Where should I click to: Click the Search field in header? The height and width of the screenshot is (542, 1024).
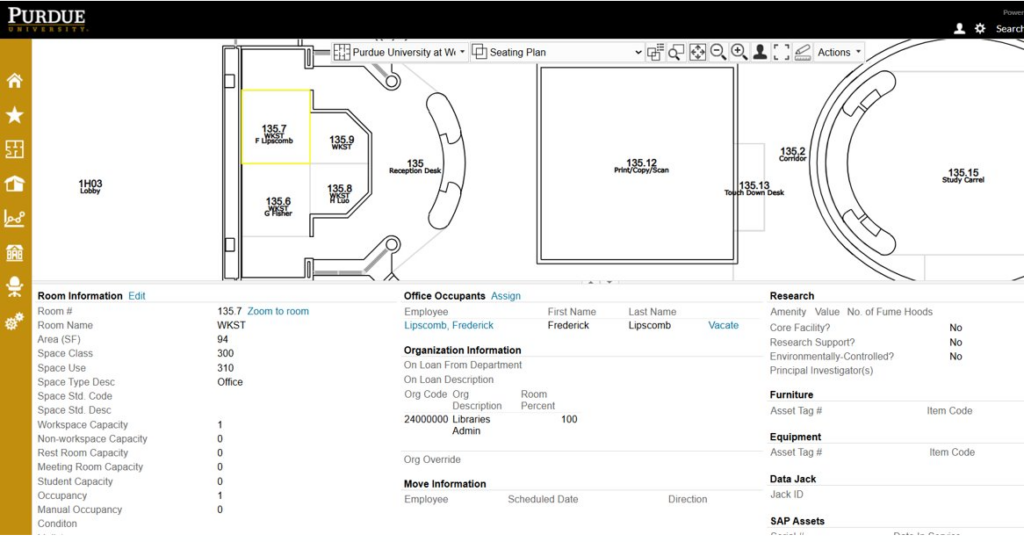point(1009,29)
